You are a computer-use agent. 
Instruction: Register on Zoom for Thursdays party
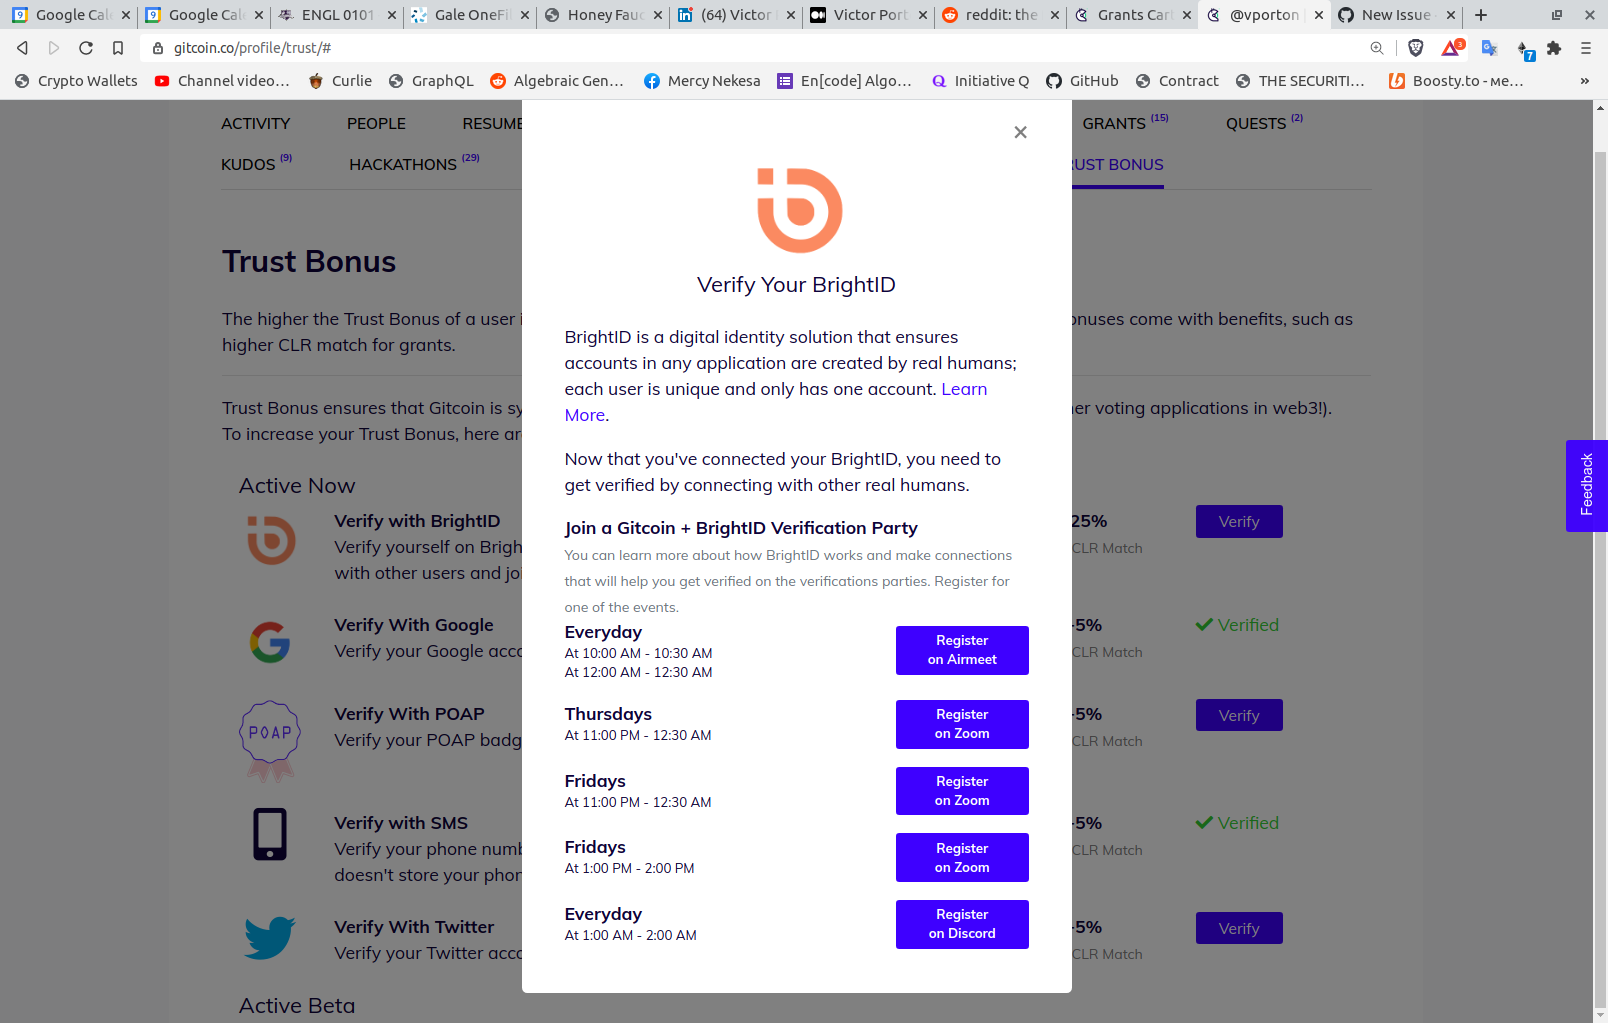click(962, 724)
